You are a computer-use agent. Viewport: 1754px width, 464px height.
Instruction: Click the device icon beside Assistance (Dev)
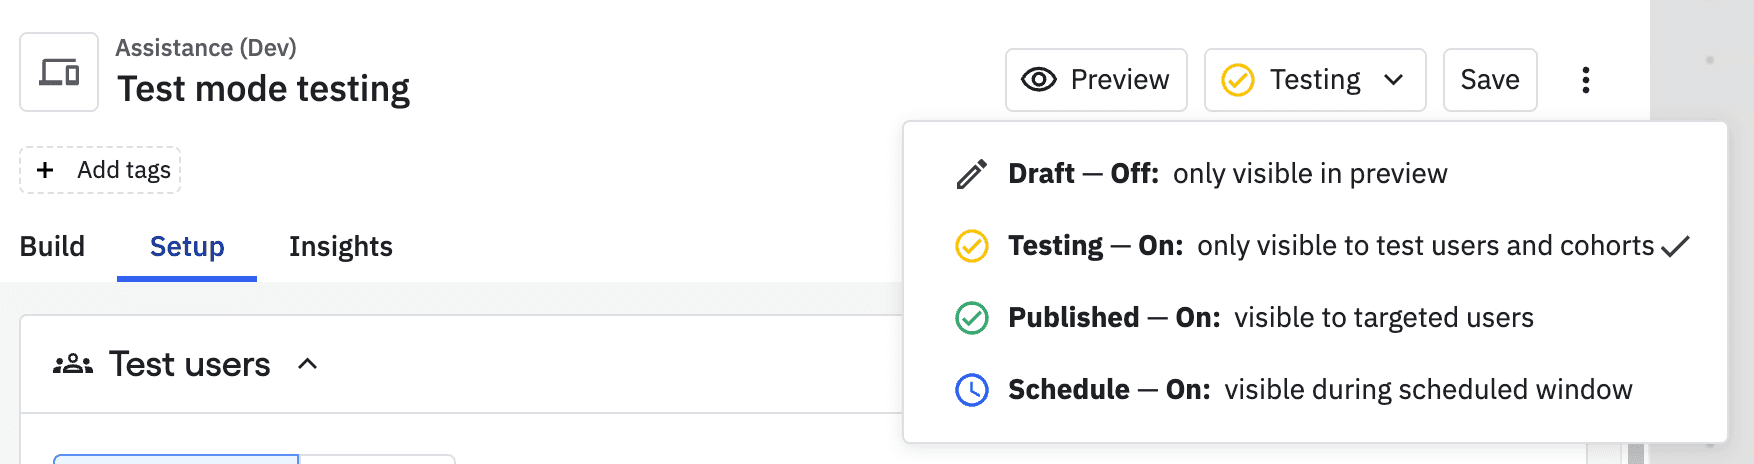tap(59, 72)
